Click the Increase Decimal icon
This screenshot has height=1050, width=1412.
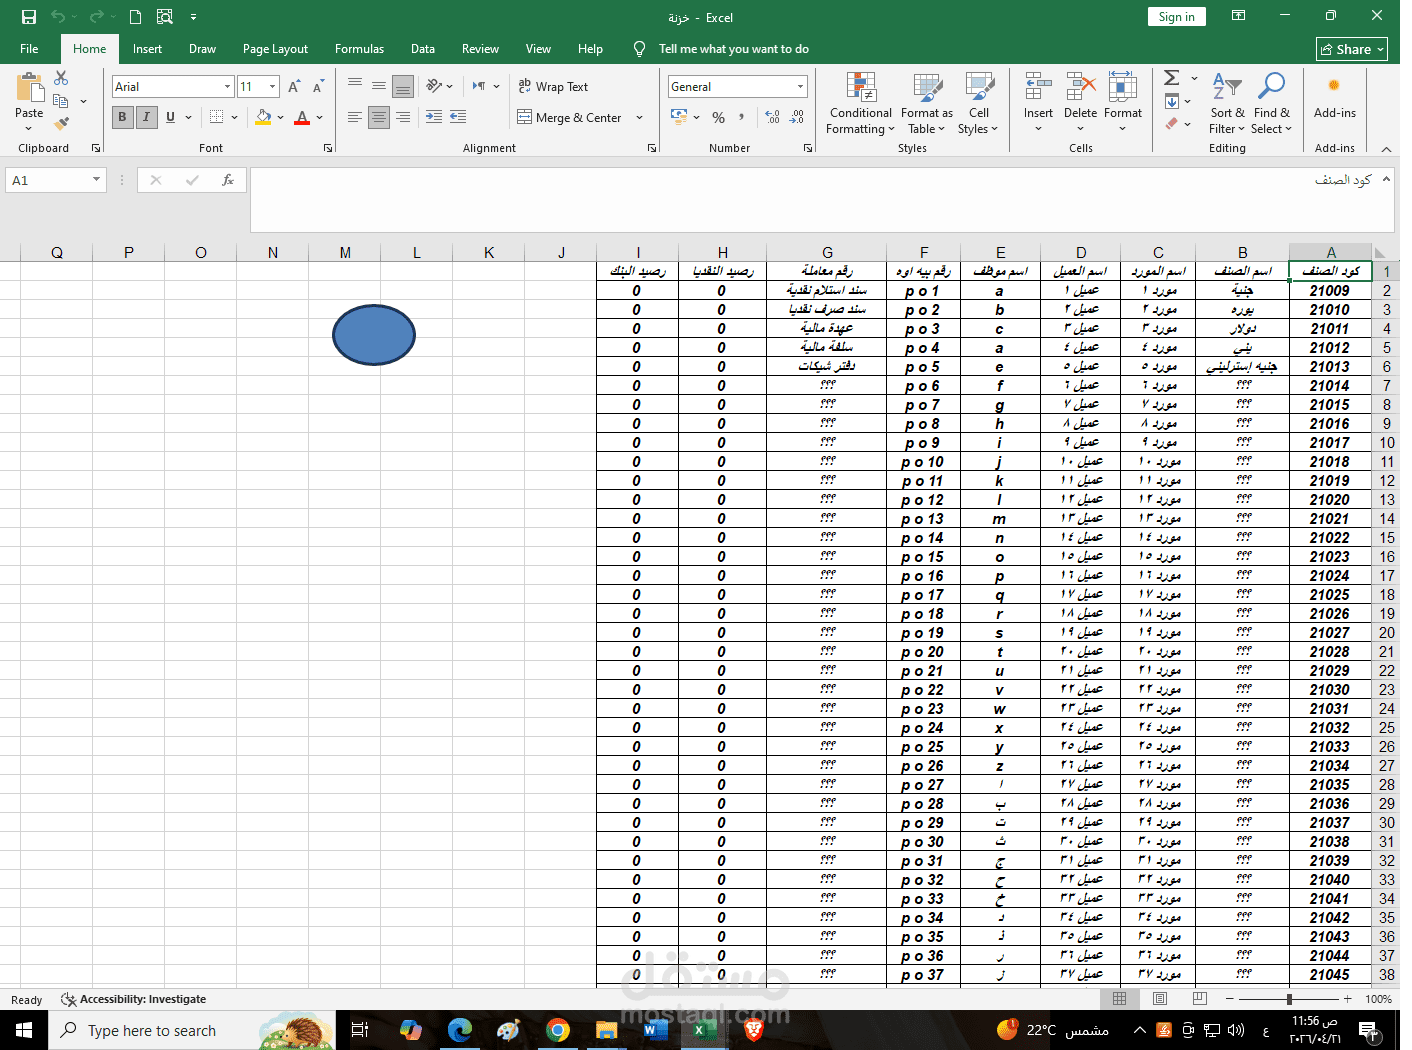tap(773, 118)
